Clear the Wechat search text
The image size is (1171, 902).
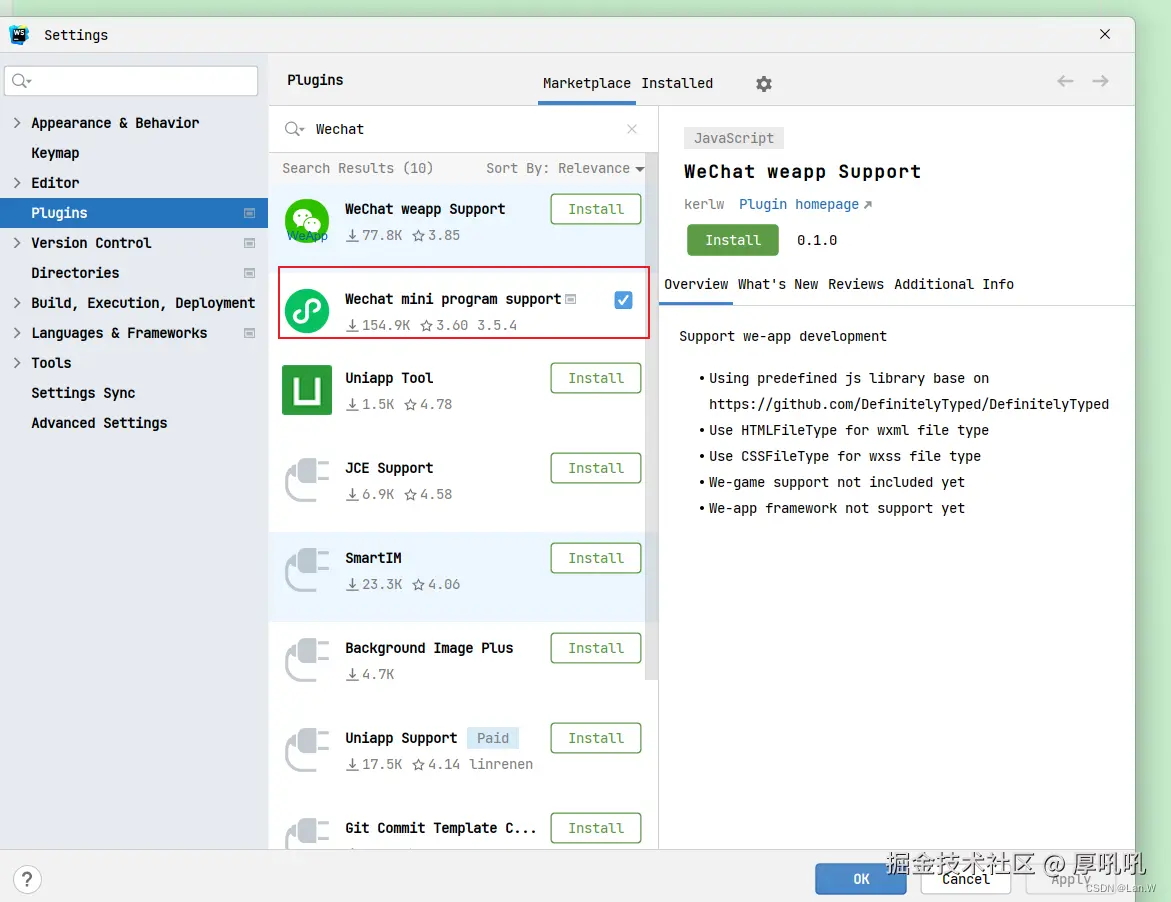click(x=632, y=129)
